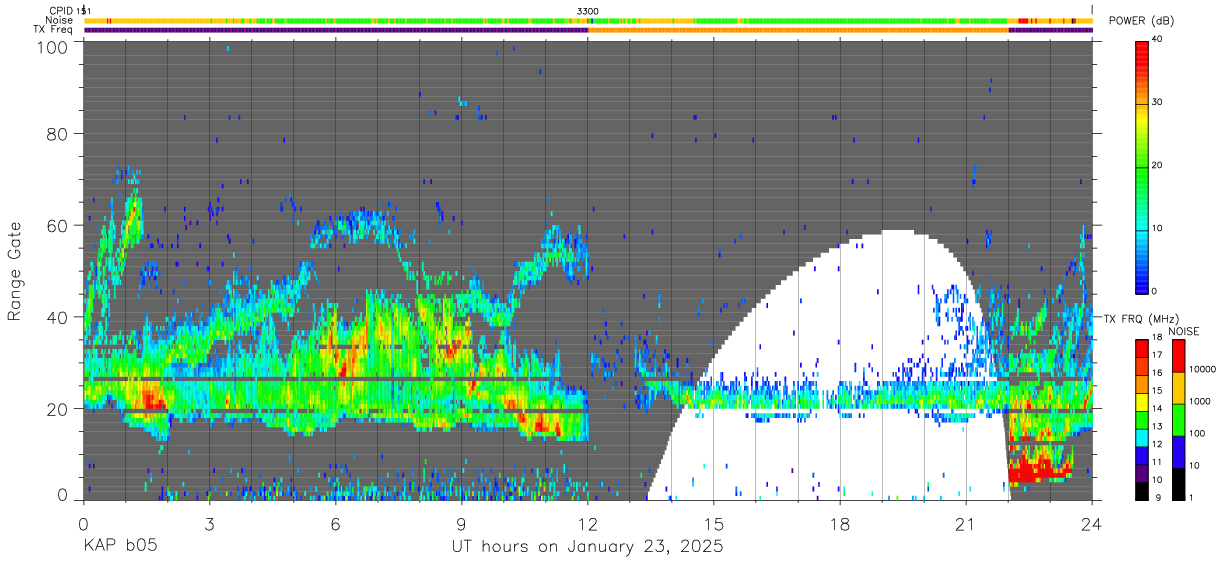
Task: Click the Range Gate y-axis title
Action: point(15,270)
